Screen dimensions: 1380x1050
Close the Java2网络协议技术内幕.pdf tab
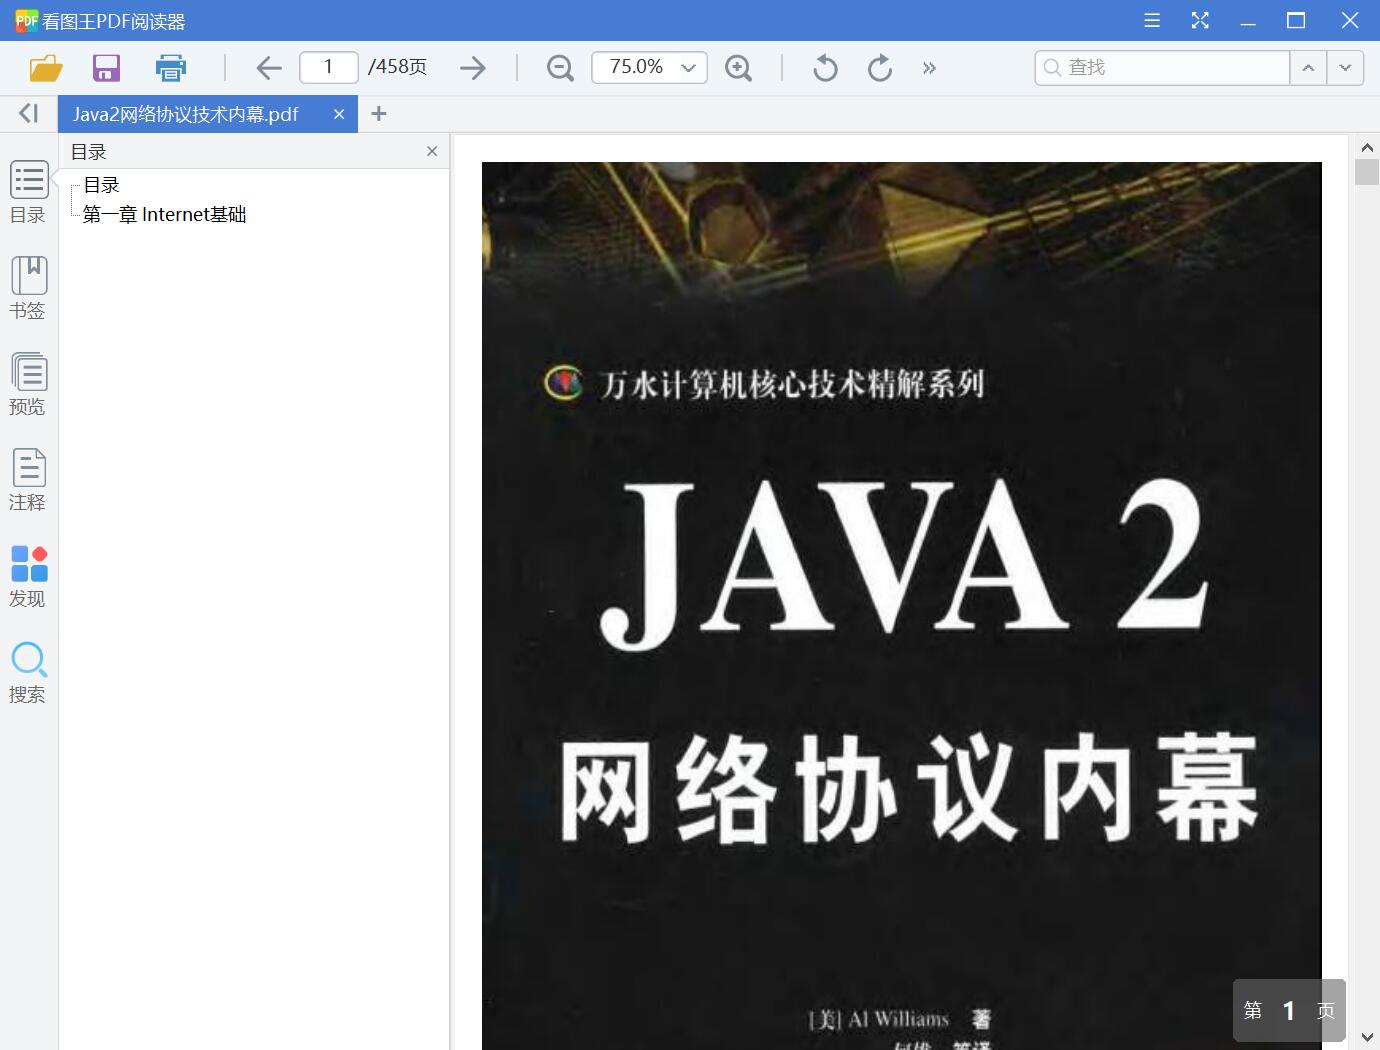[339, 114]
